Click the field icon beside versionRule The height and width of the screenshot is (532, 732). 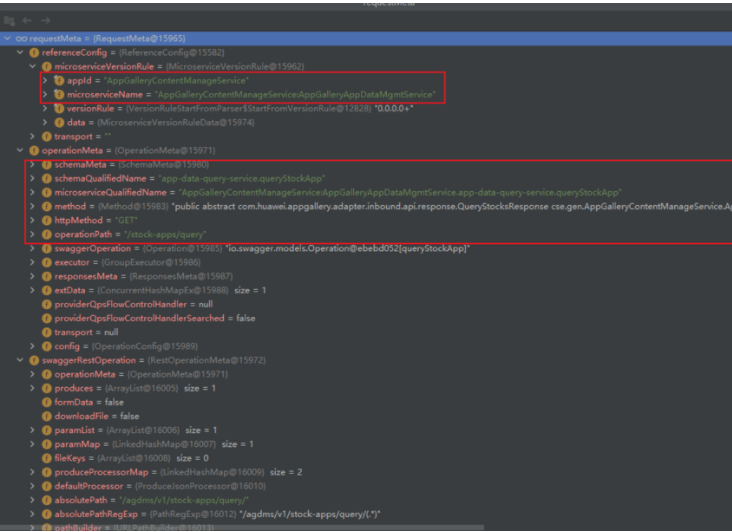(x=59, y=108)
